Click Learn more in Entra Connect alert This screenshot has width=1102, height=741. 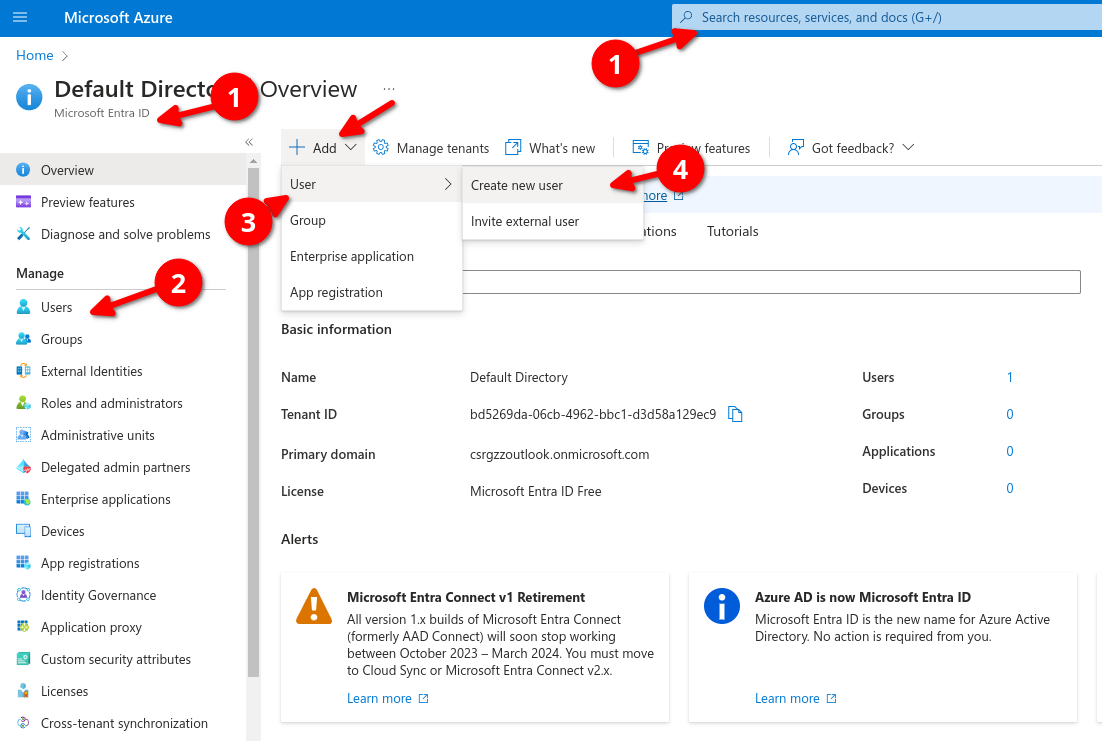coord(379,698)
